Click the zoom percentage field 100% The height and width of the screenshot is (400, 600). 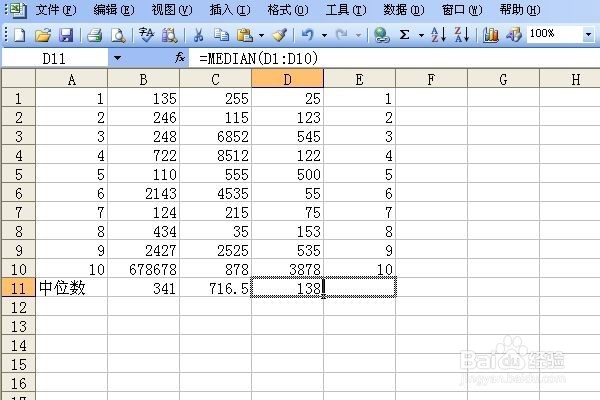(x=554, y=35)
